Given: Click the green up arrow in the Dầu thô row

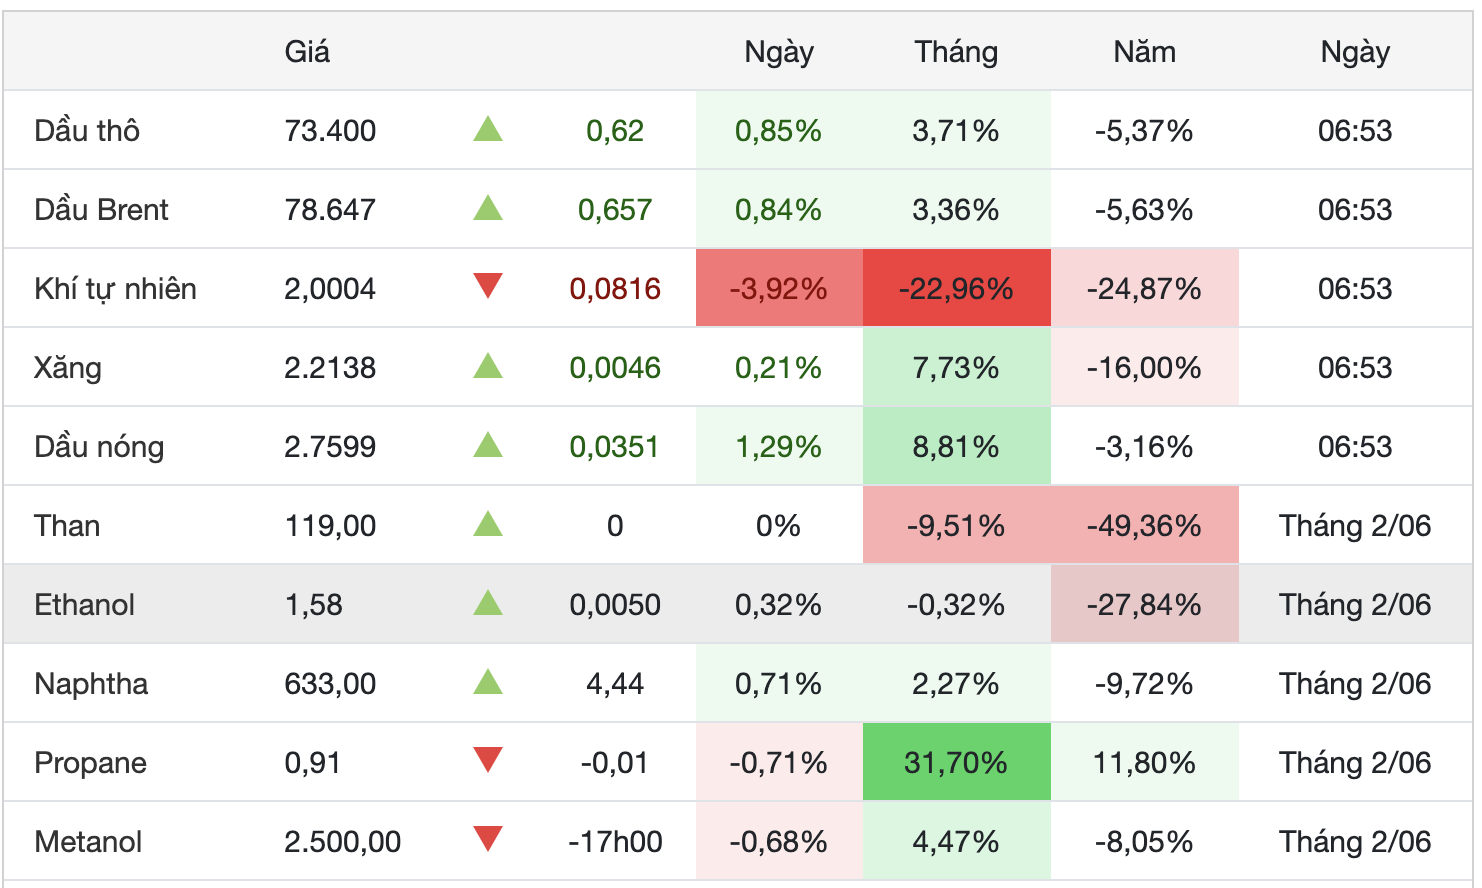Looking at the screenshot, I should 488,129.
